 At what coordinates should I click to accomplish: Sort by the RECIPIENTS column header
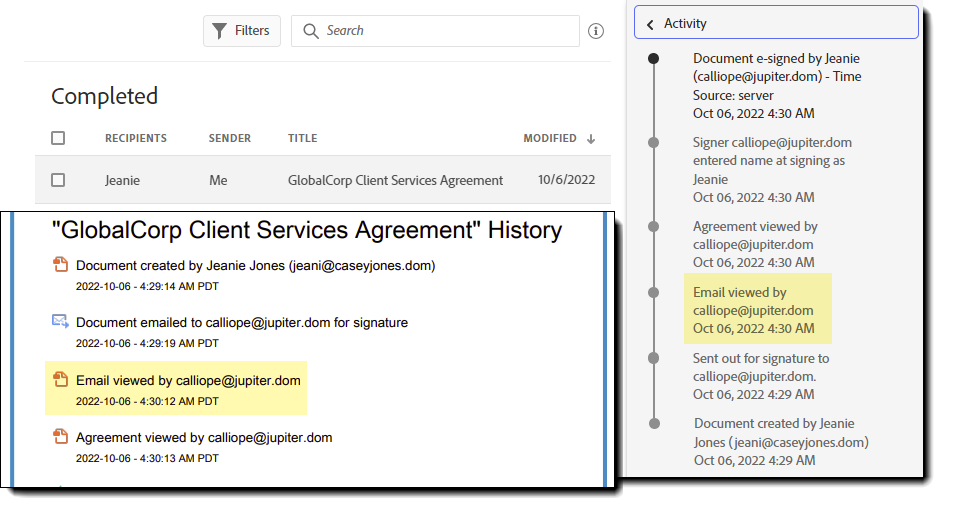coord(136,138)
